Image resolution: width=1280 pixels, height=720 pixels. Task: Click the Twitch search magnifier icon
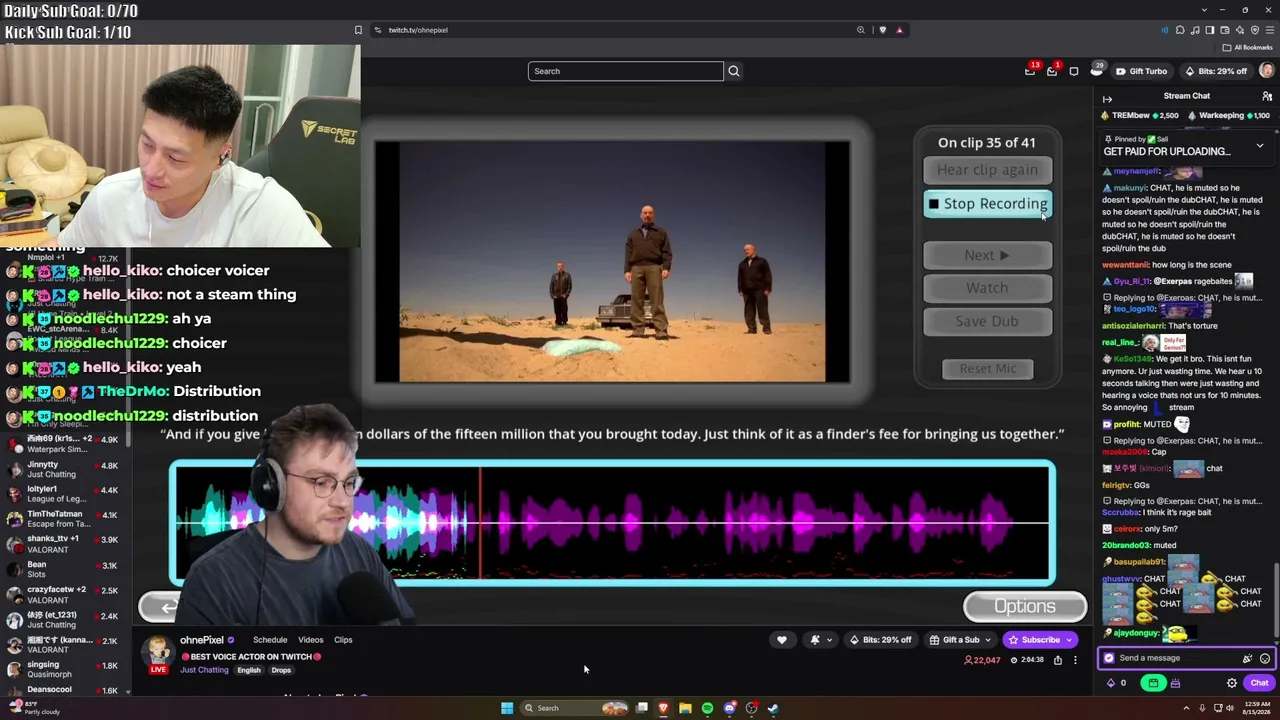click(734, 71)
